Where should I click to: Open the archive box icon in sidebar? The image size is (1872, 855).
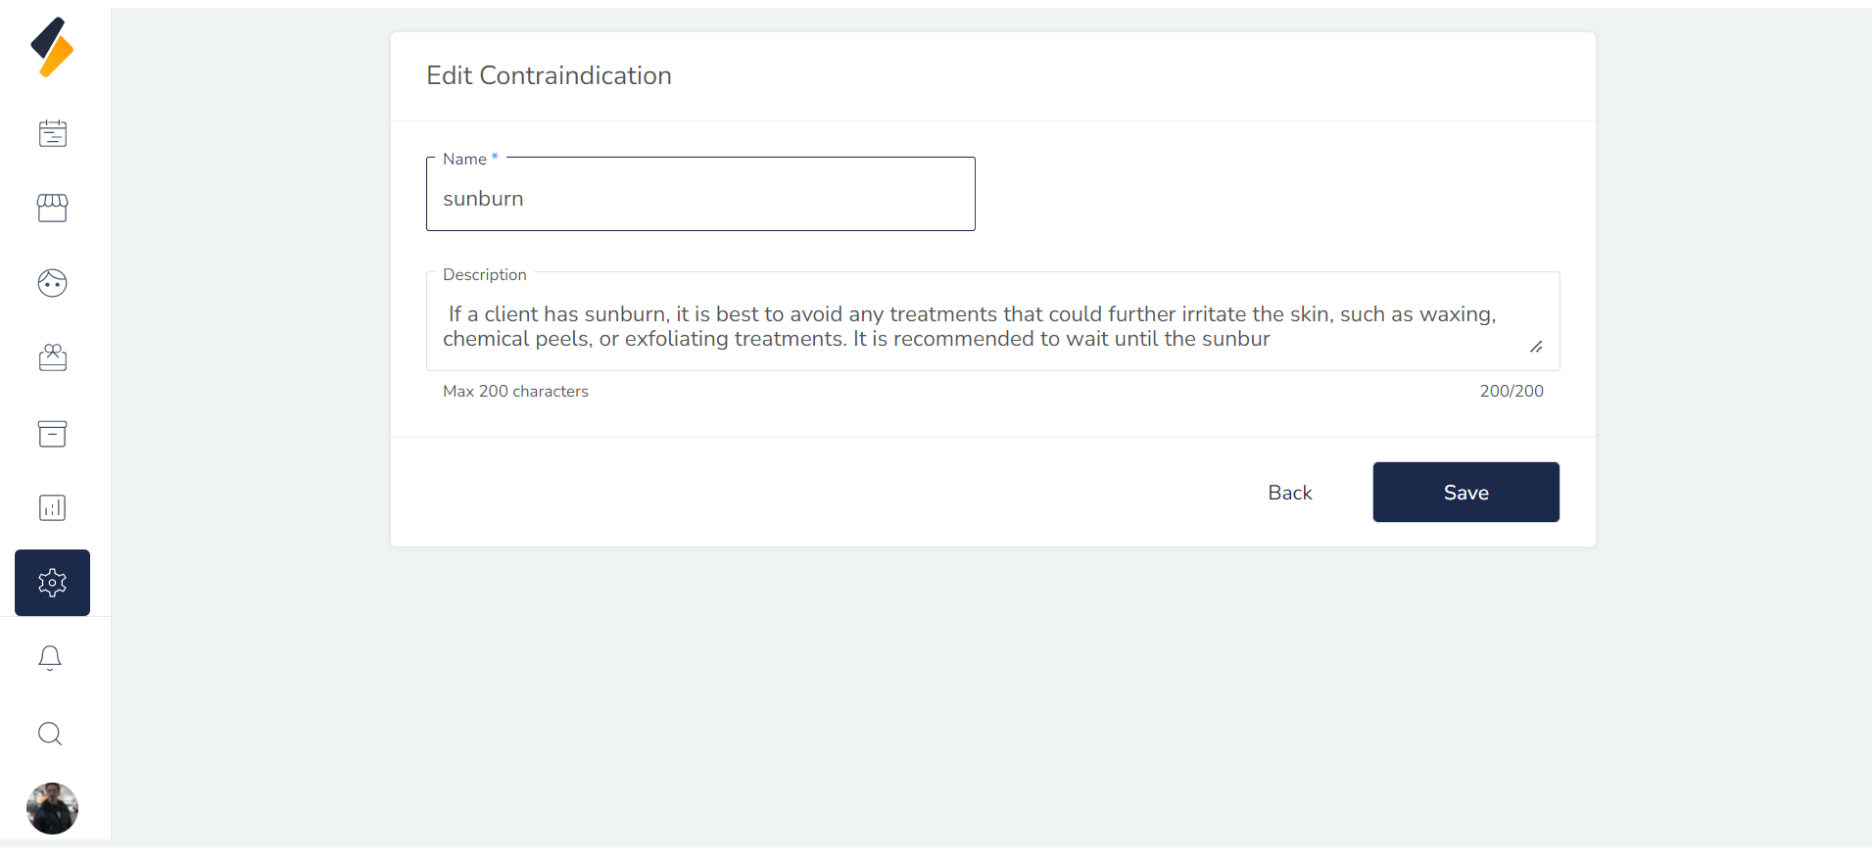[x=52, y=433]
